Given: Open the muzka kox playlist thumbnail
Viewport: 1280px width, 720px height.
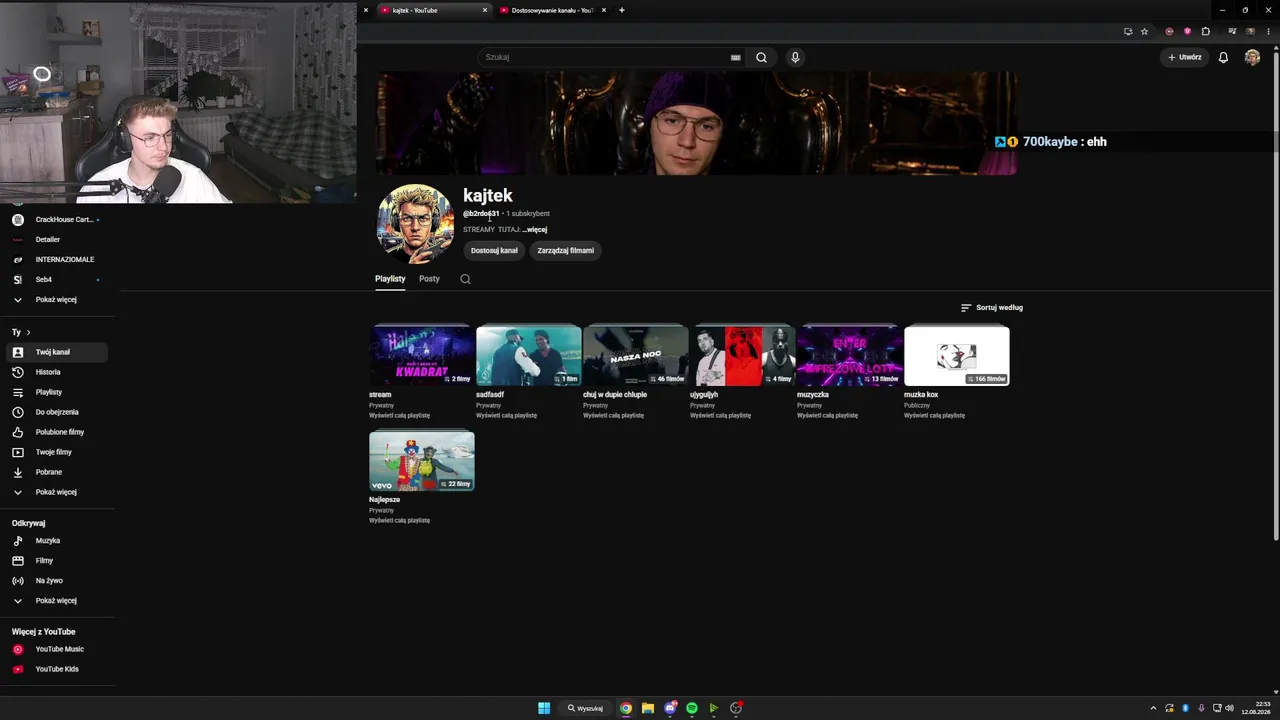Looking at the screenshot, I should [x=957, y=356].
